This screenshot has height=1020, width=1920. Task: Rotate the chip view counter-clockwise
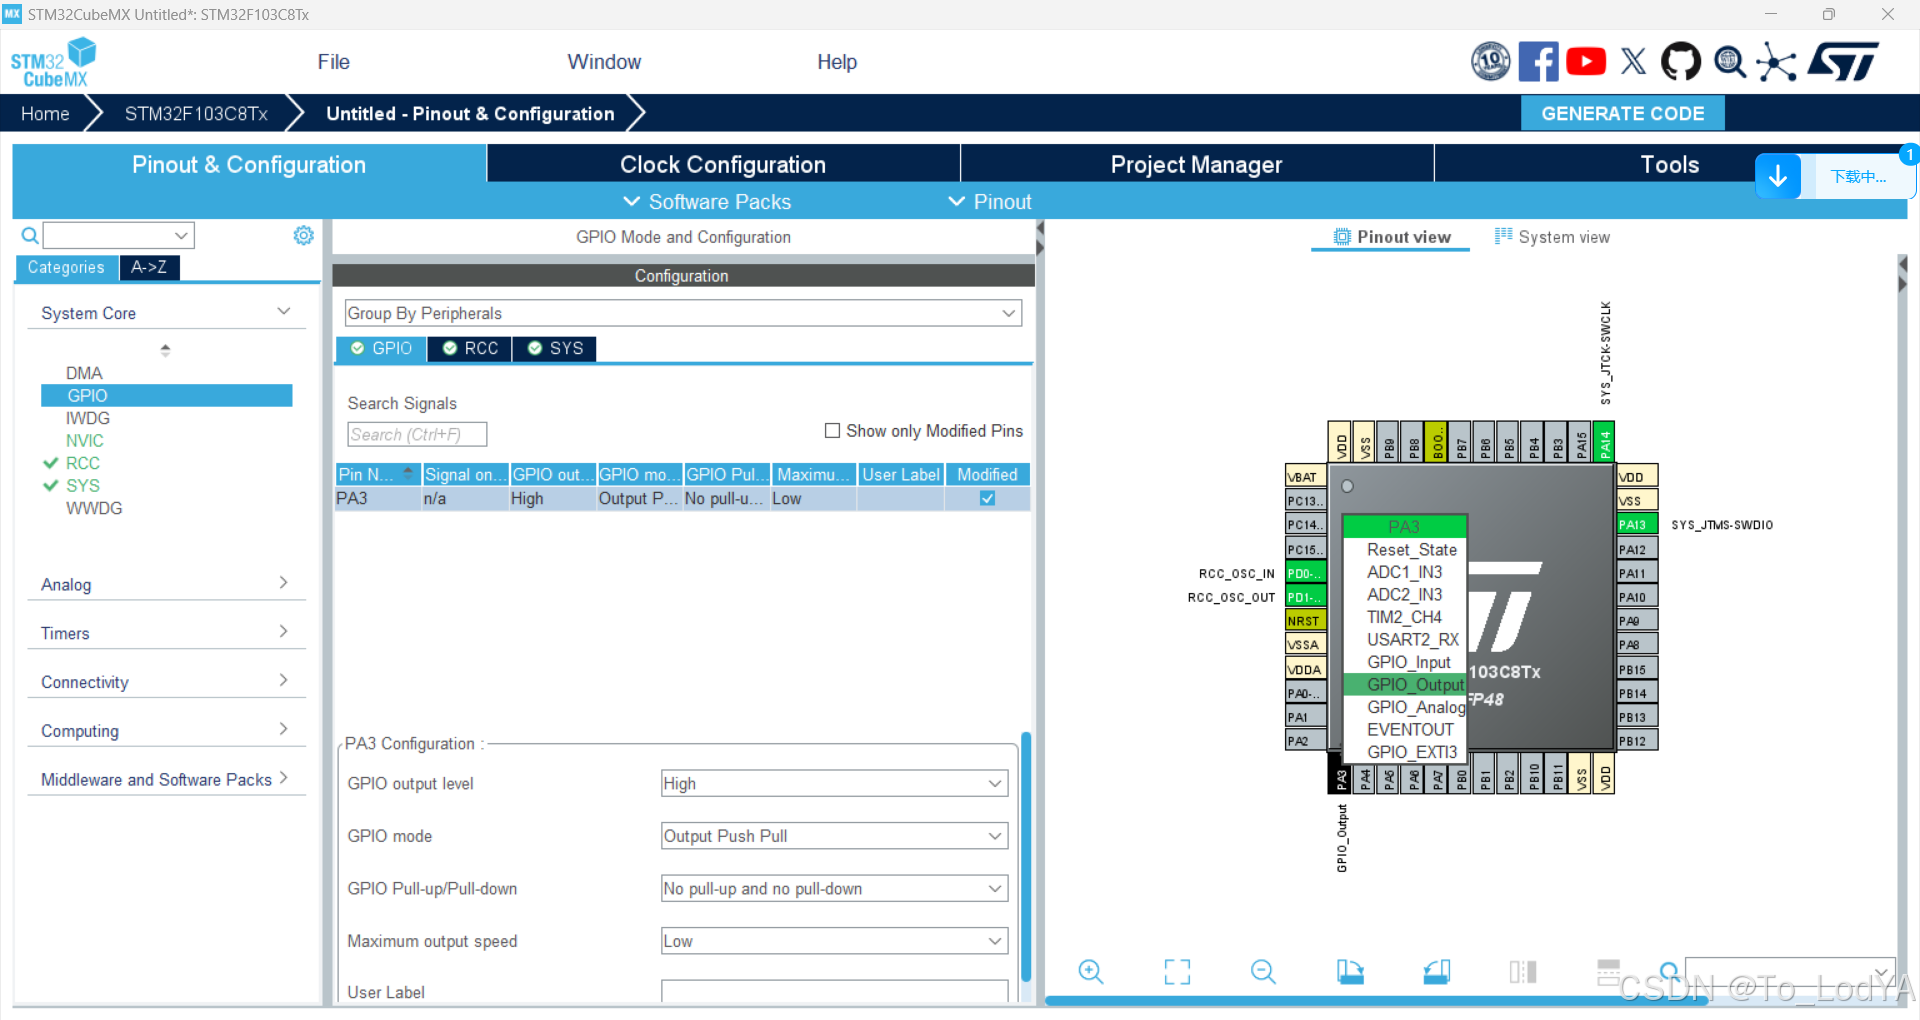pos(1437,971)
